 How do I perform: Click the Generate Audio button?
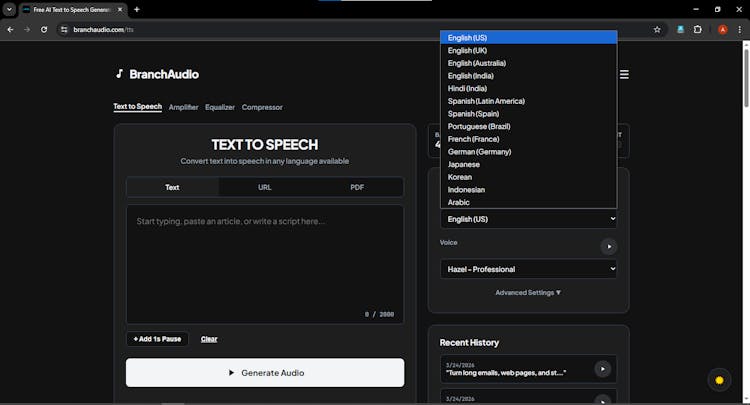(265, 373)
